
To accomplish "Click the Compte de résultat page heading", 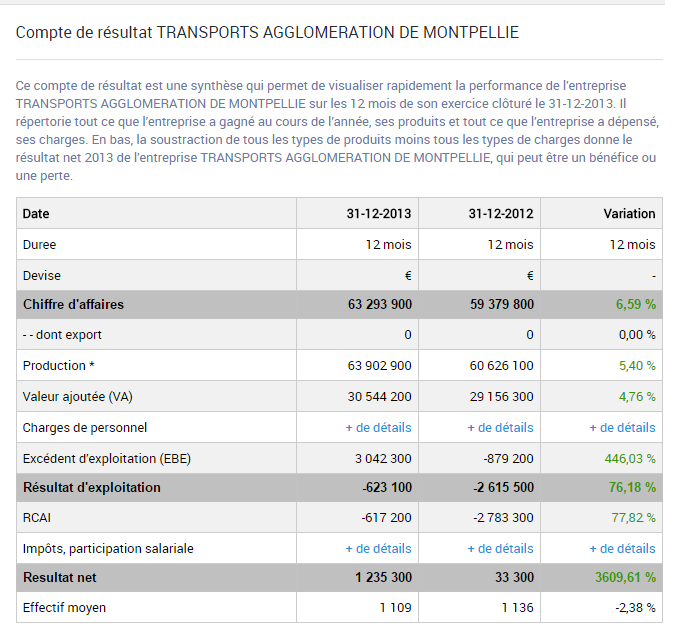I will point(267,33).
